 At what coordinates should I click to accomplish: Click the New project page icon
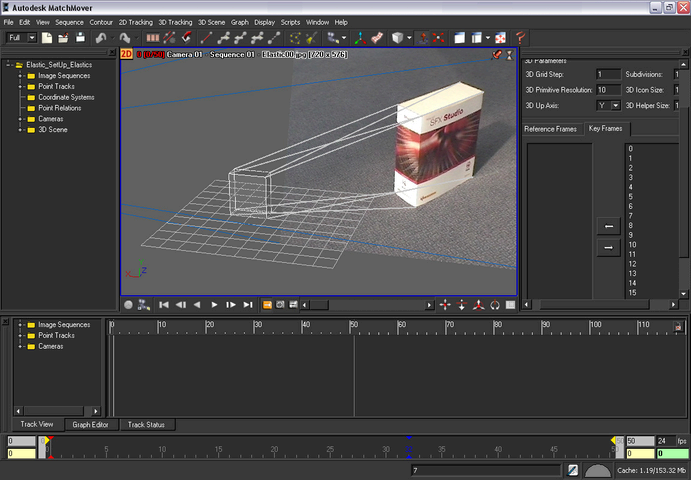click(47, 38)
